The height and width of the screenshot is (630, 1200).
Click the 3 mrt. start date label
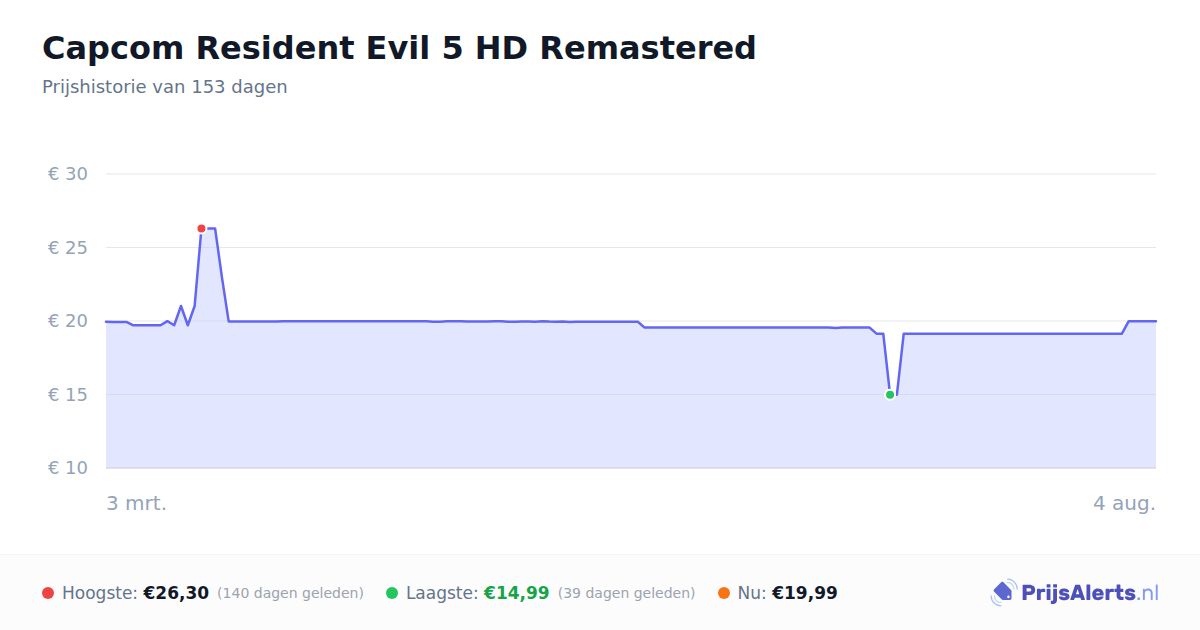[x=137, y=503]
